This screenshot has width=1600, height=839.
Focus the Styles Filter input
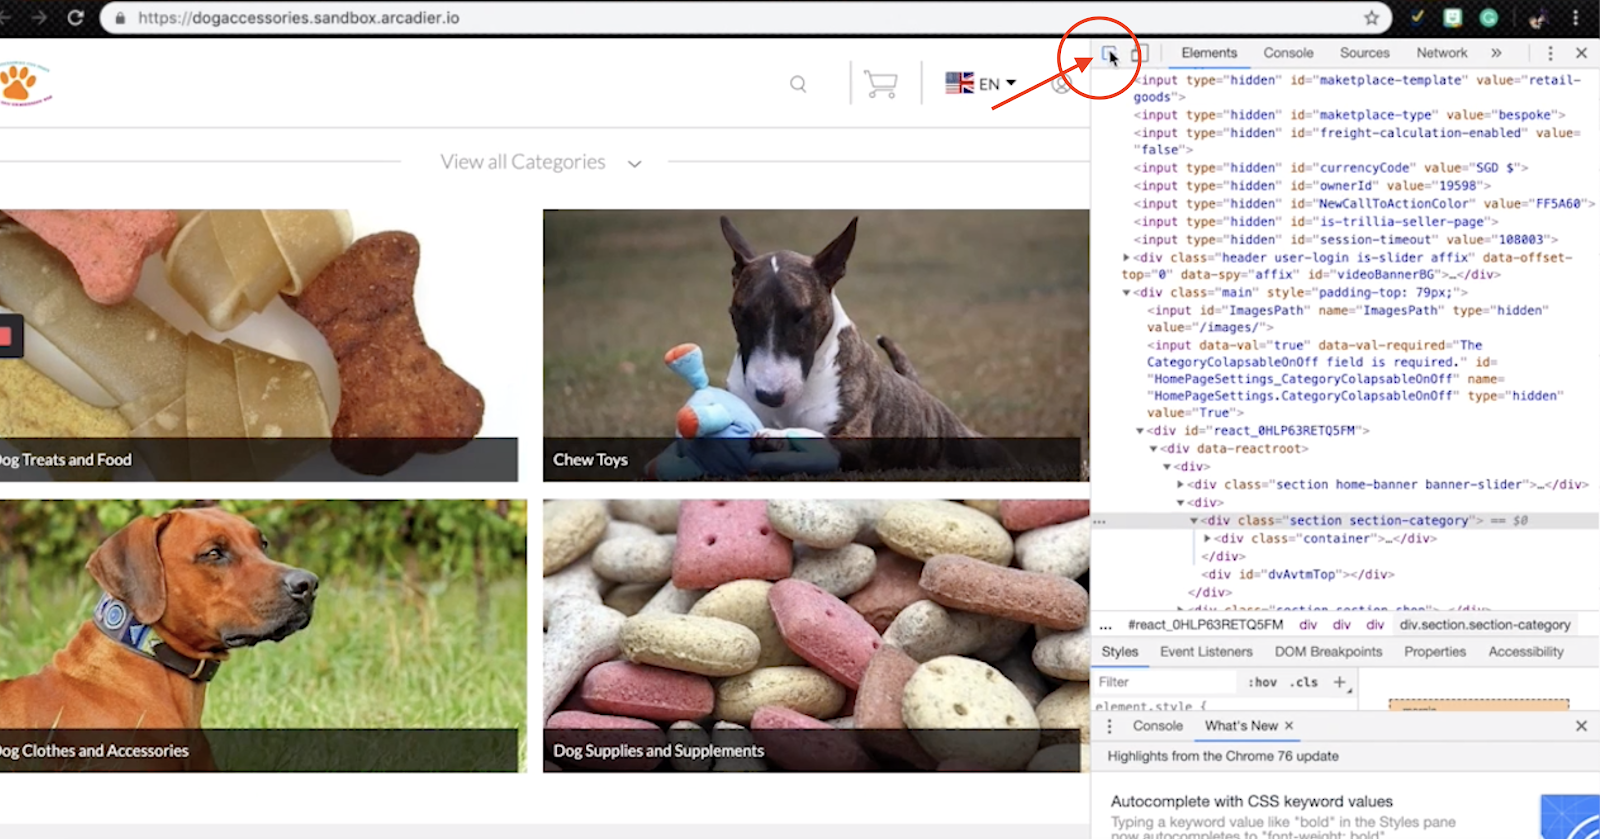[1165, 682]
